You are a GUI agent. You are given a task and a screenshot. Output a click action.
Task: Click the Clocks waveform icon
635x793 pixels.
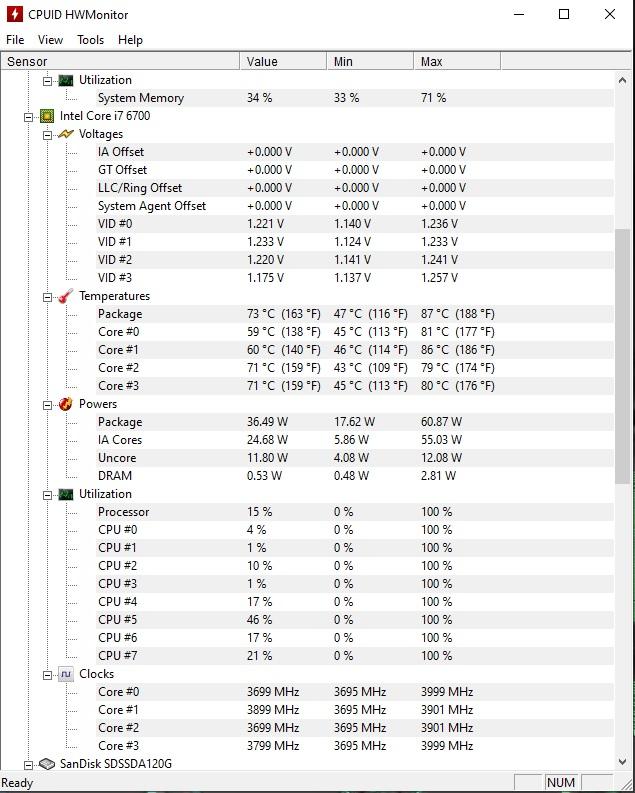(x=66, y=674)
